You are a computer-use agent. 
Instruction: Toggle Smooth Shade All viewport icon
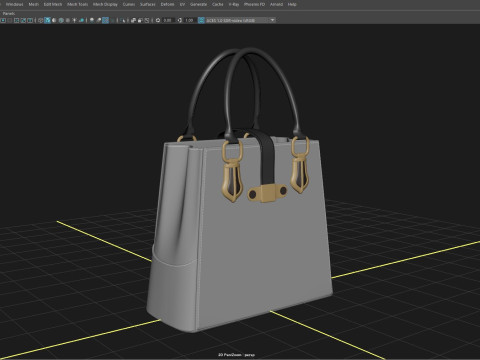(47, 20)
